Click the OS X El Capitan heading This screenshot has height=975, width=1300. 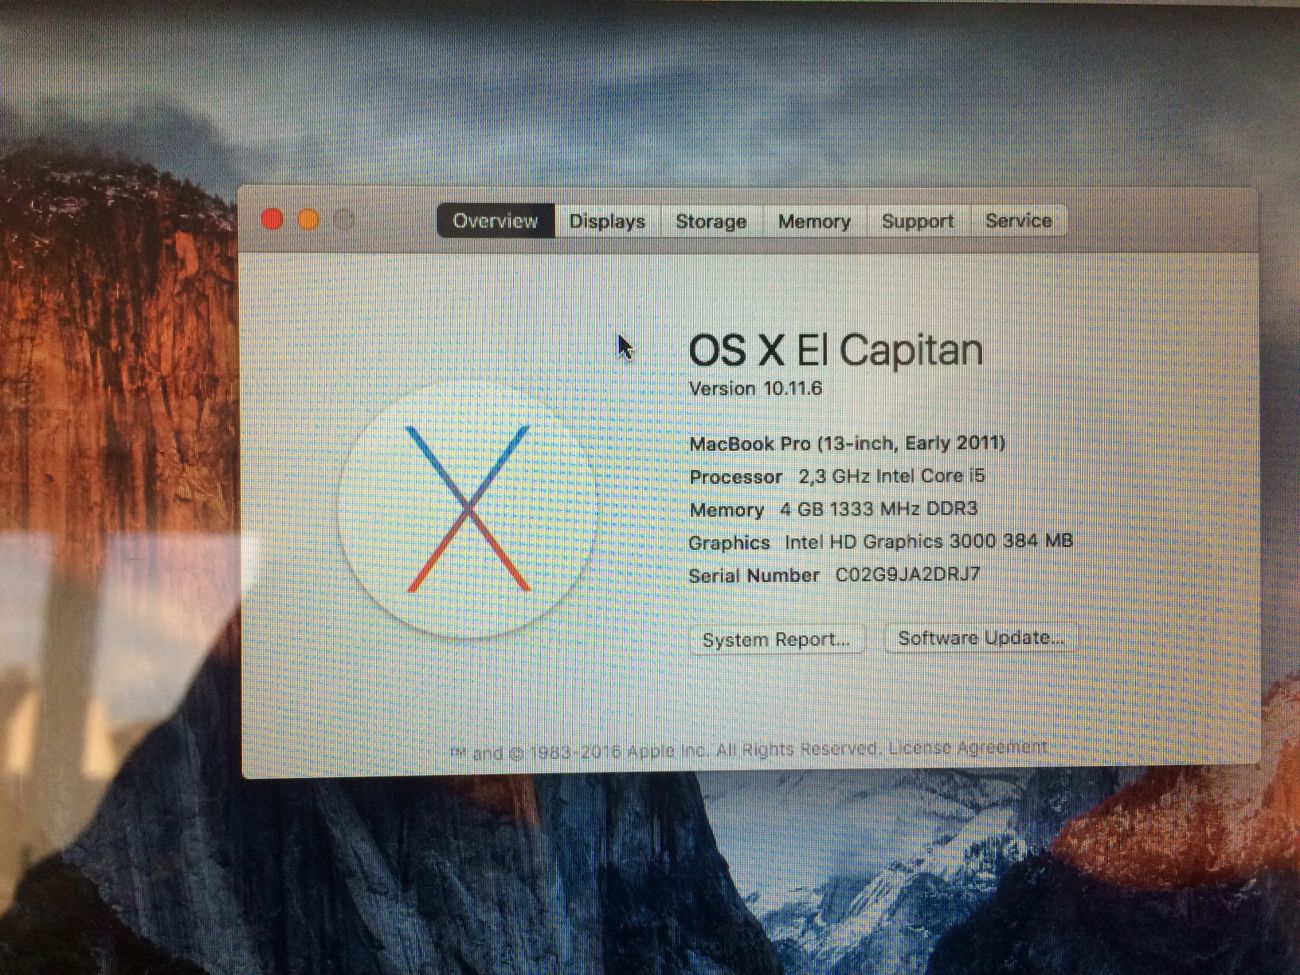pos(836,350)
